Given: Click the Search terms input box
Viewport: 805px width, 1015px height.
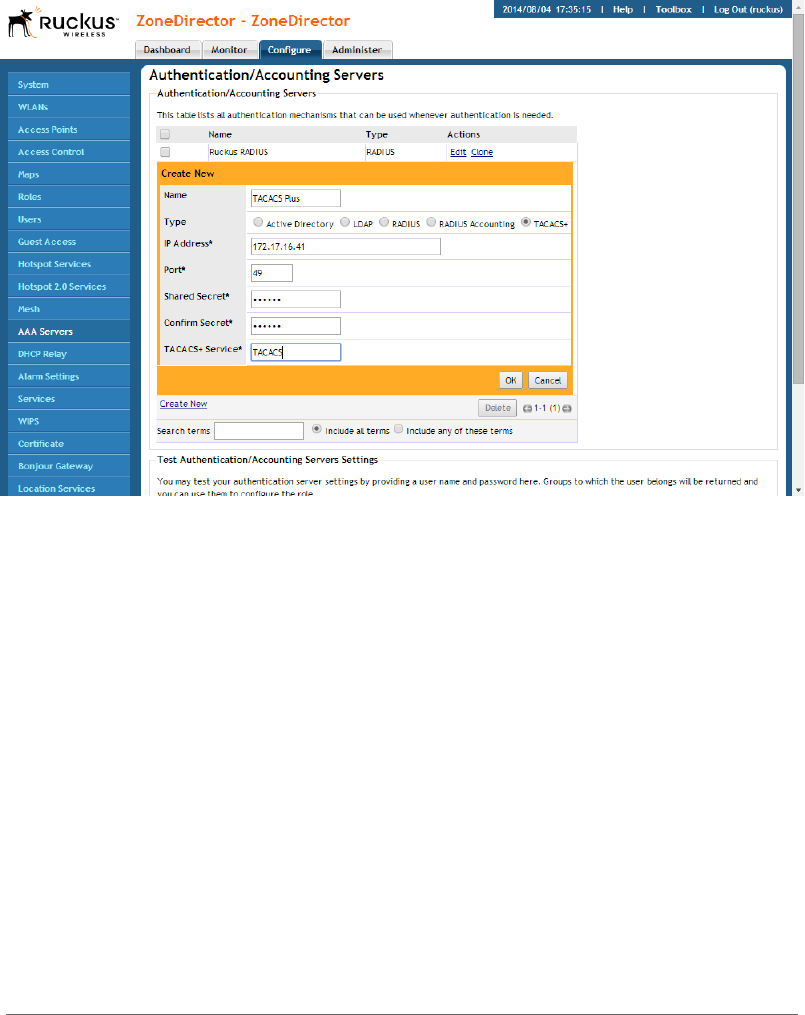Looking at the screenshot, I should click(x=259, y=431).
